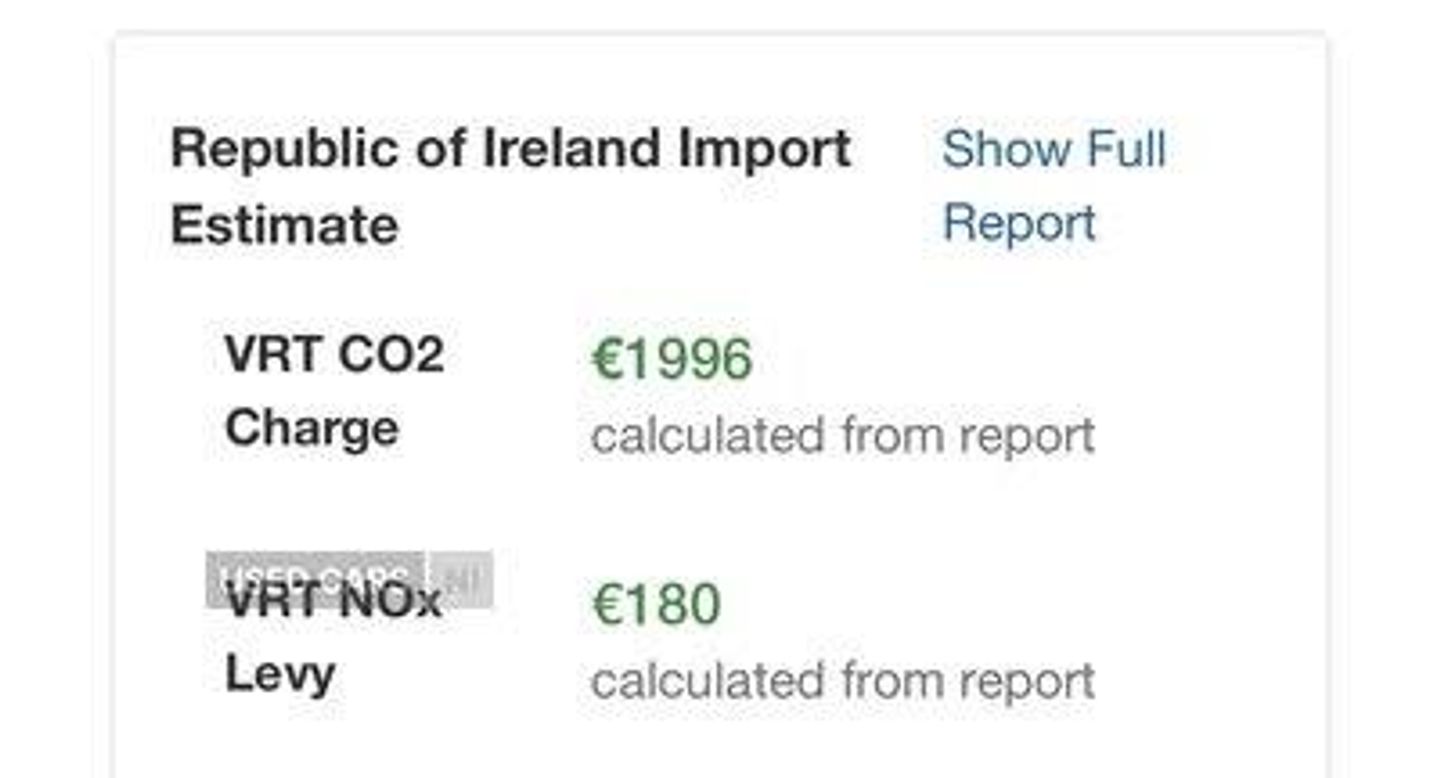Viewport: 1440px width, 778px height.
Task: Click "calculated from report" beneath €1996
Action: [x=843, y=436]
